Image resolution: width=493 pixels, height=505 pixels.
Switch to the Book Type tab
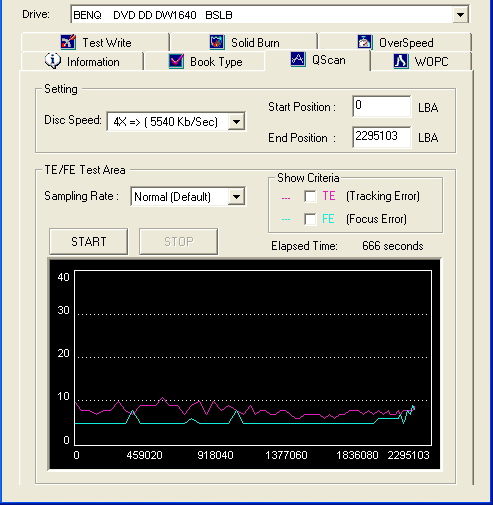[204, 61]
